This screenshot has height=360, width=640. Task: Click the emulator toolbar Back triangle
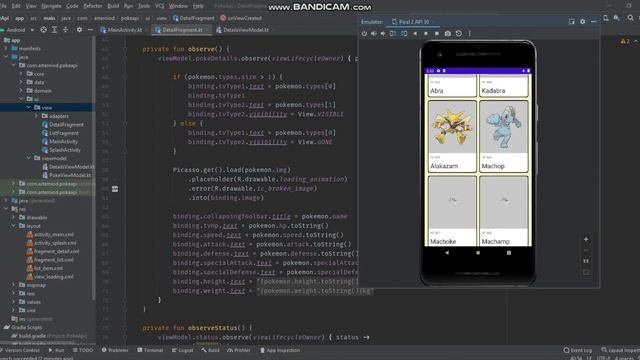coord(415,33)
